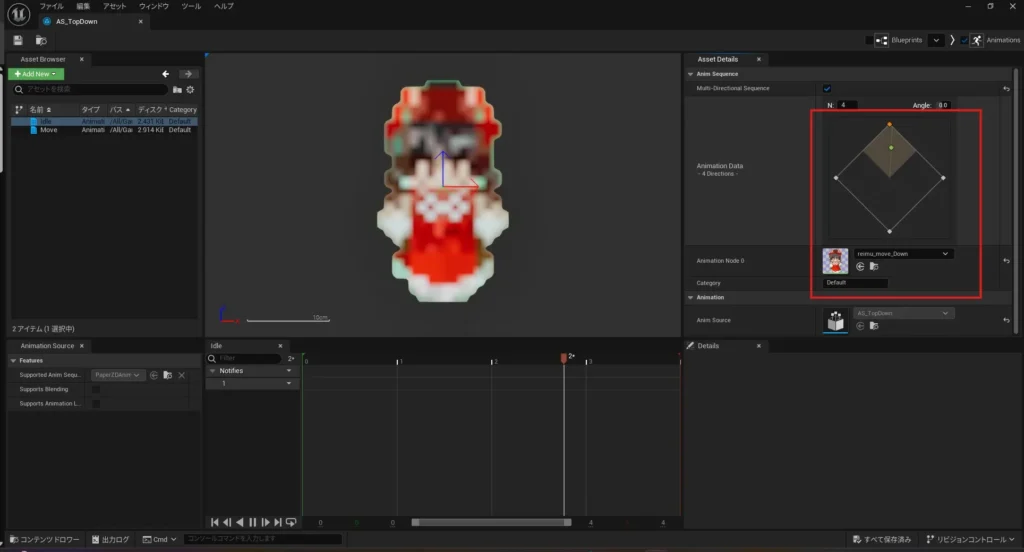Open the アセット menu

tap(114, 6)
